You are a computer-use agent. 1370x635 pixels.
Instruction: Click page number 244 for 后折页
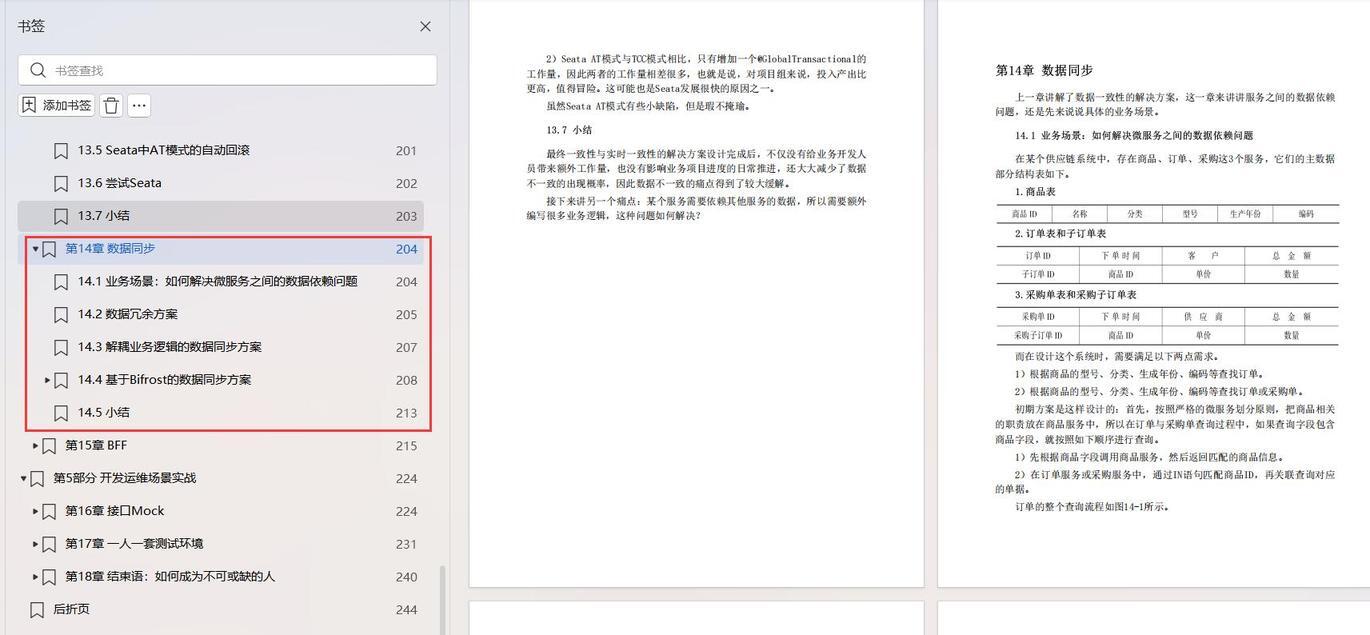pyautogui.click(x=406, y=610)
